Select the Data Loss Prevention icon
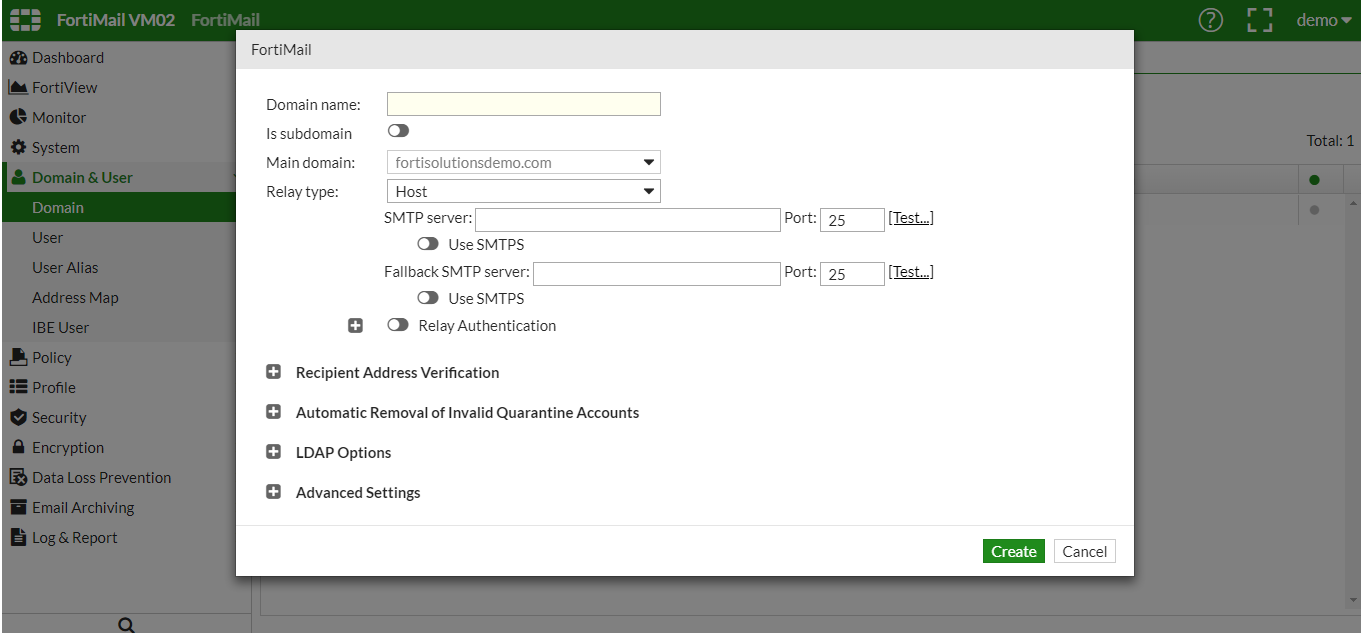This screenshot has width=1361, height=633. pyautogui.click(x=20, y=477)
